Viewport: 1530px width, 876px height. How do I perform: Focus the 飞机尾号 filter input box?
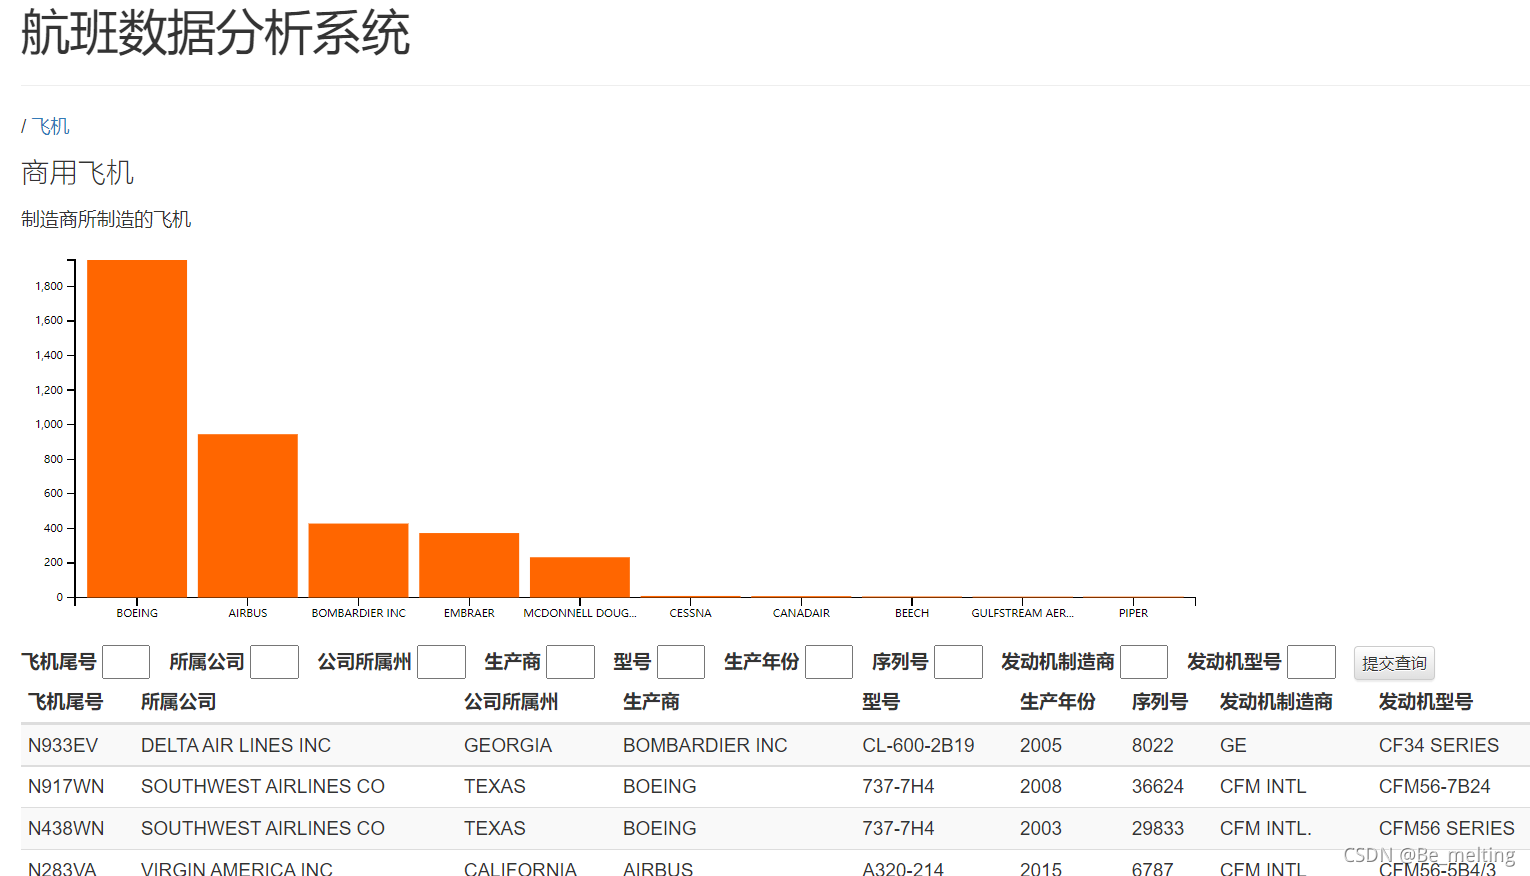tap(126, 662)
